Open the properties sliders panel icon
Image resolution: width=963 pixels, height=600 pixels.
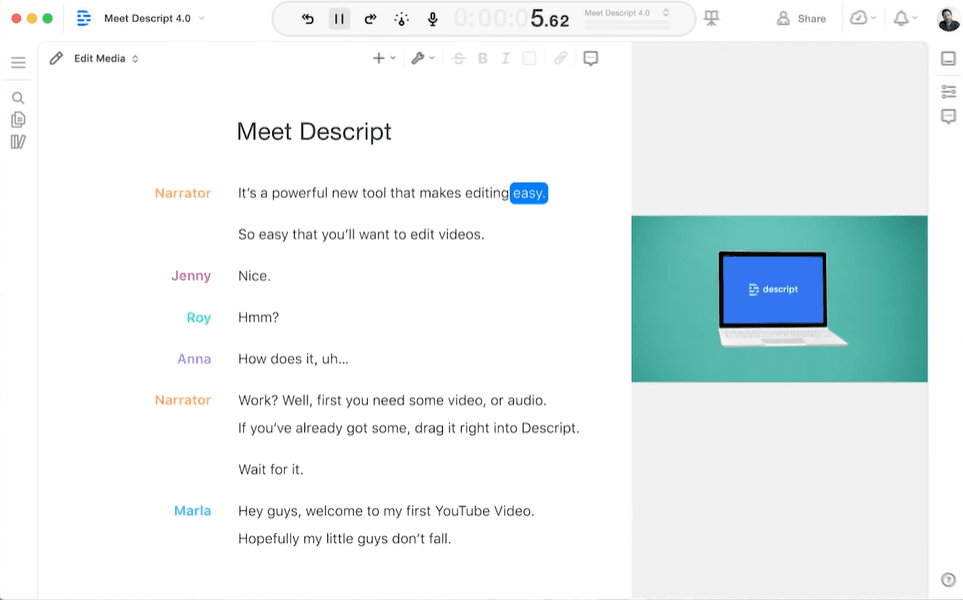(948, 92)
